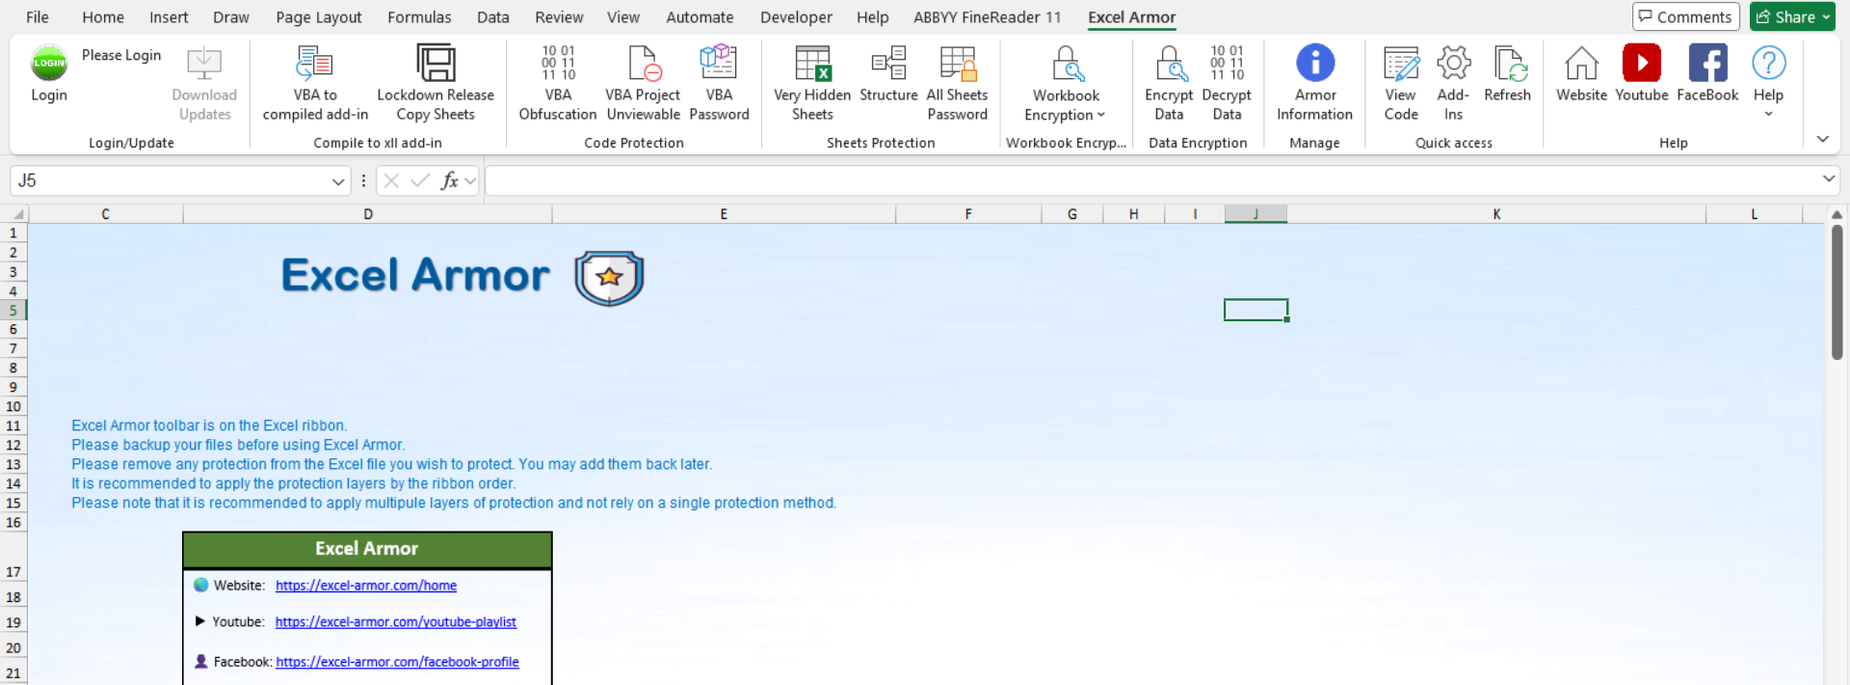Click the Refresh icon
Viewport: 1850px width, 685px height.
(1508, 63)
